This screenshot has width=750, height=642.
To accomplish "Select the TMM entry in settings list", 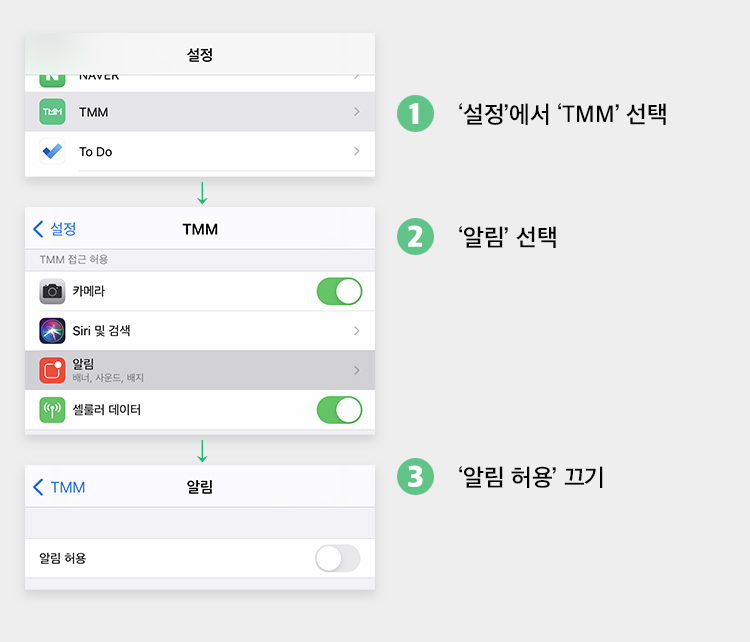I will [x=200, y=111].
